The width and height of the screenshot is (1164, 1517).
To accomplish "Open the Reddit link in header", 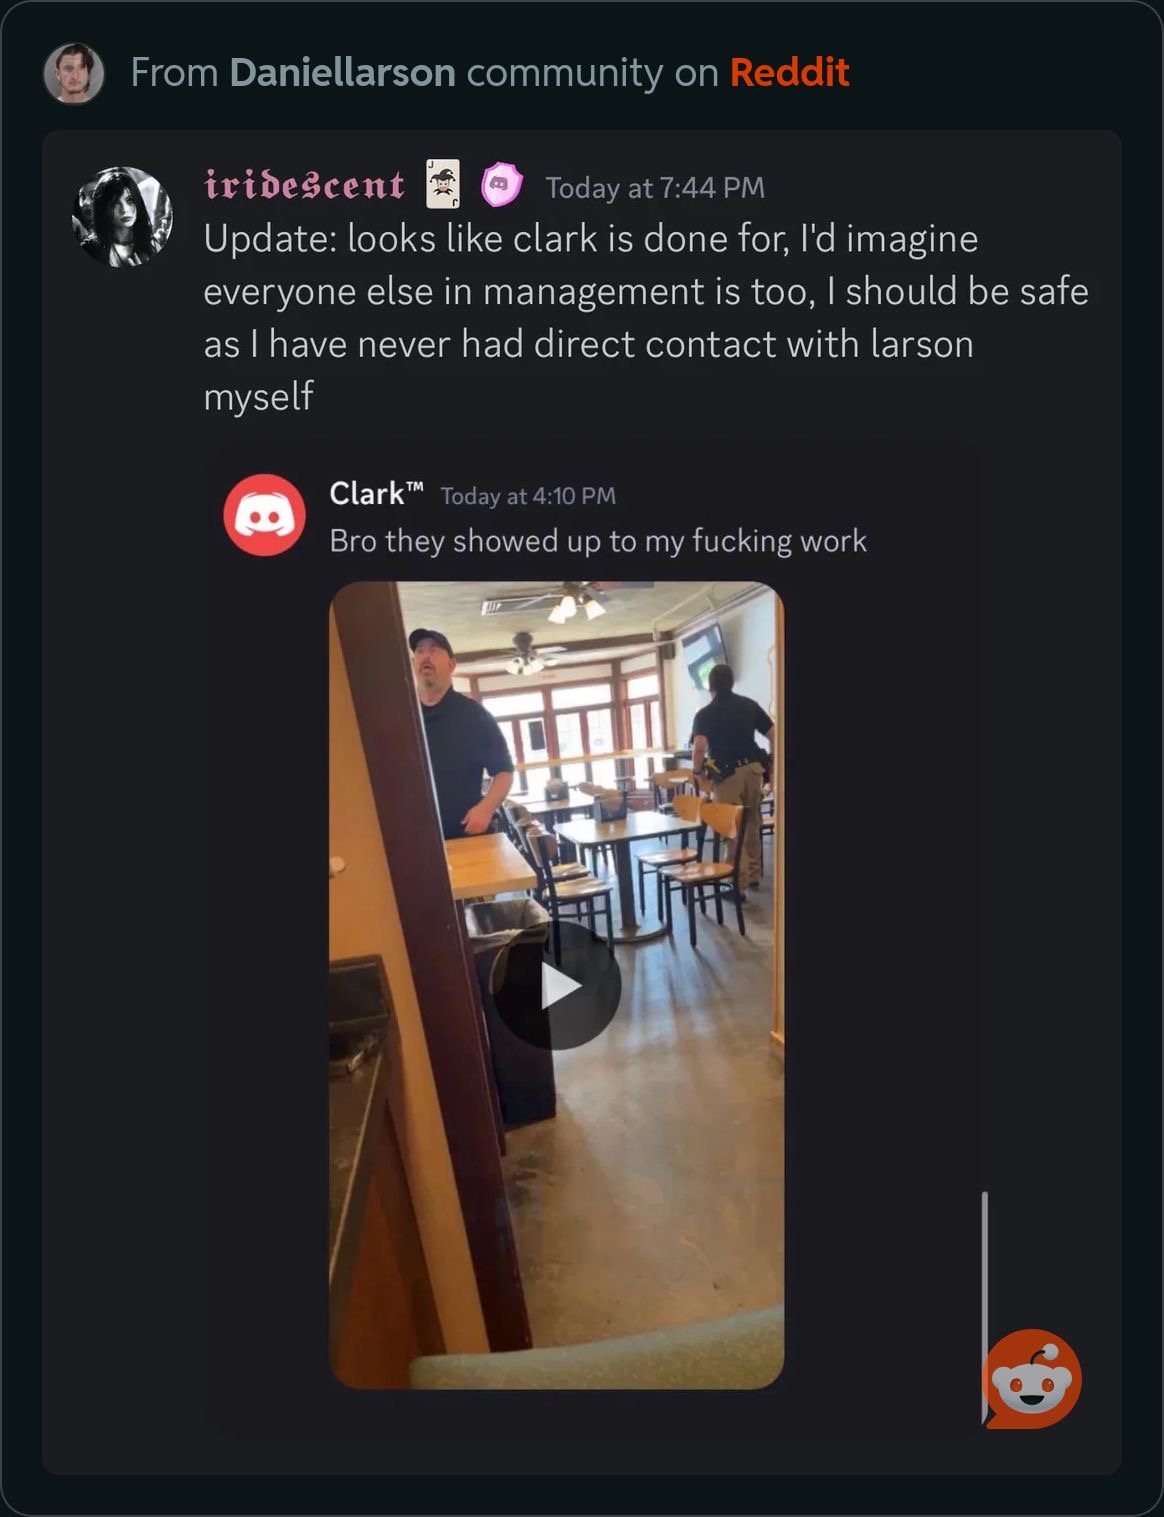I will pos(789,73).
